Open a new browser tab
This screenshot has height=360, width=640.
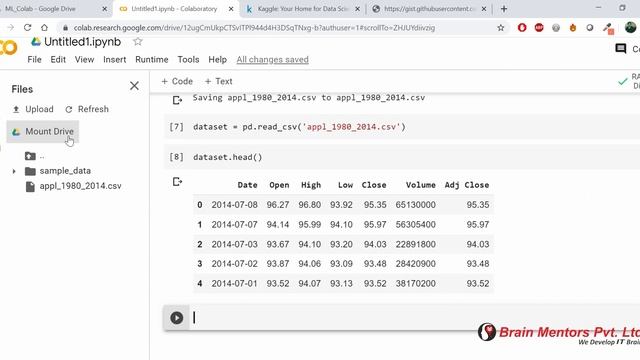(x=504, y=9)
